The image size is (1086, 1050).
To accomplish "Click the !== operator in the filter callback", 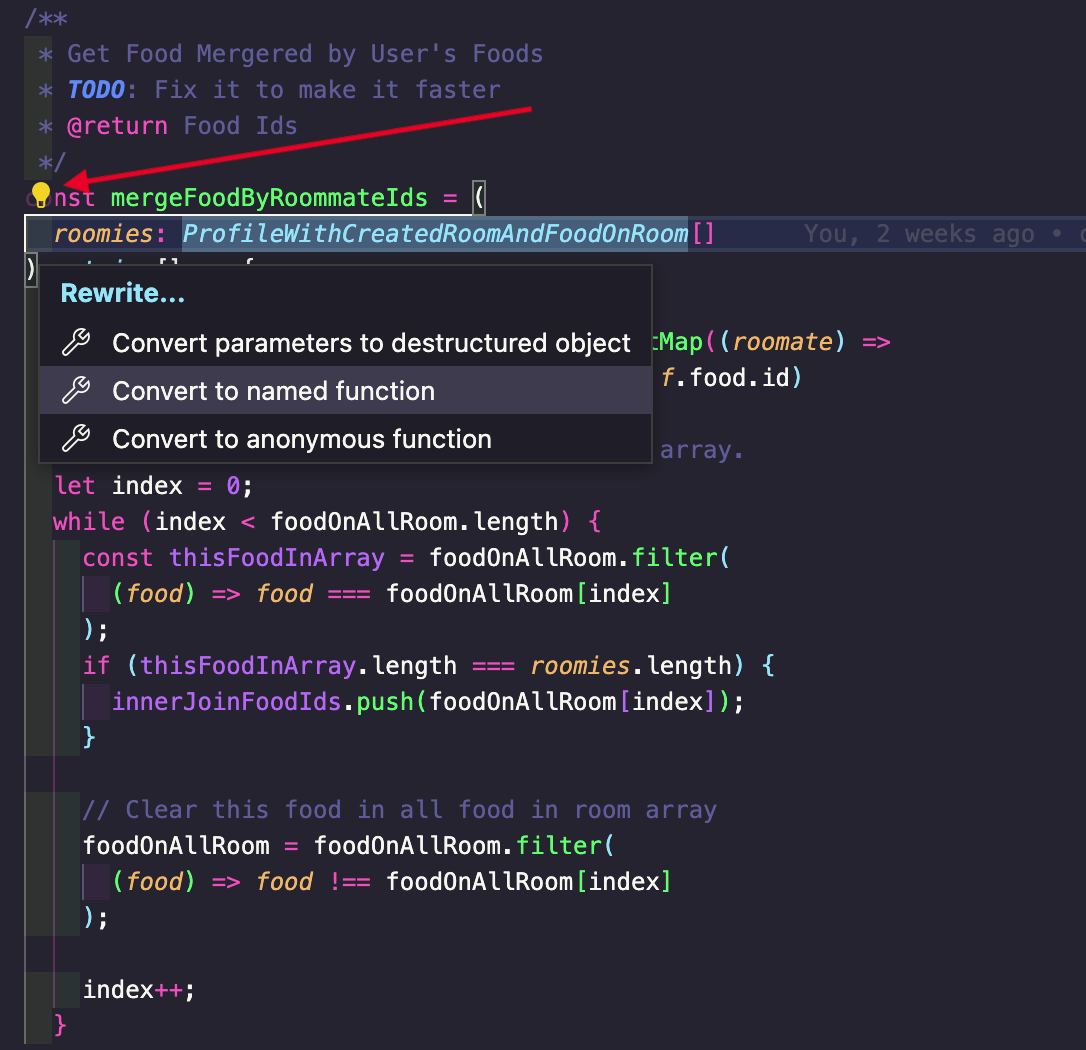I will pyautogui.click(x=350, y=882).
